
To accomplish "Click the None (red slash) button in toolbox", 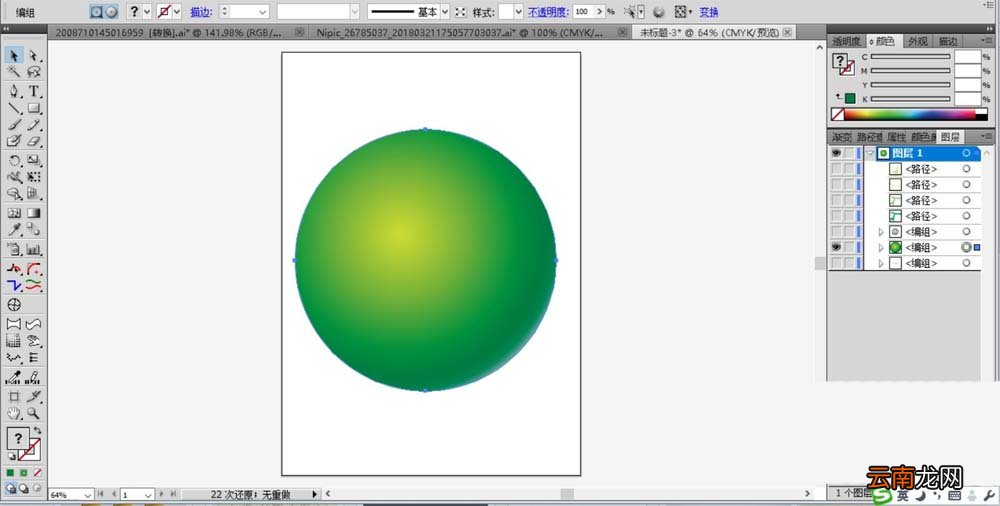I will pyautogui.click(x=38, y=473).
